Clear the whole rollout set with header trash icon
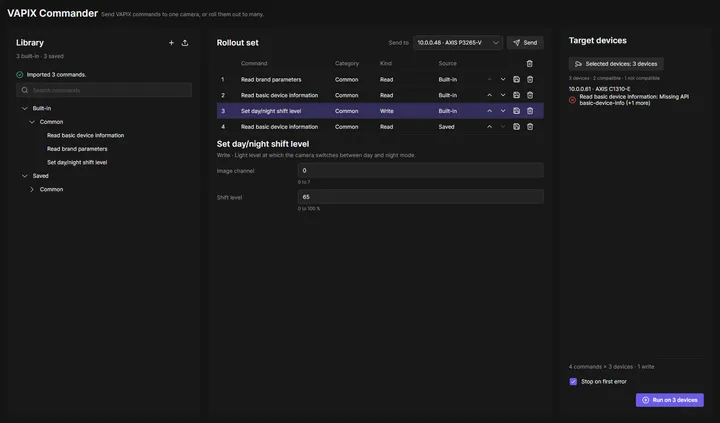Image resolution: width=720 pixels, height=423 pixels. tap(529, 63)
